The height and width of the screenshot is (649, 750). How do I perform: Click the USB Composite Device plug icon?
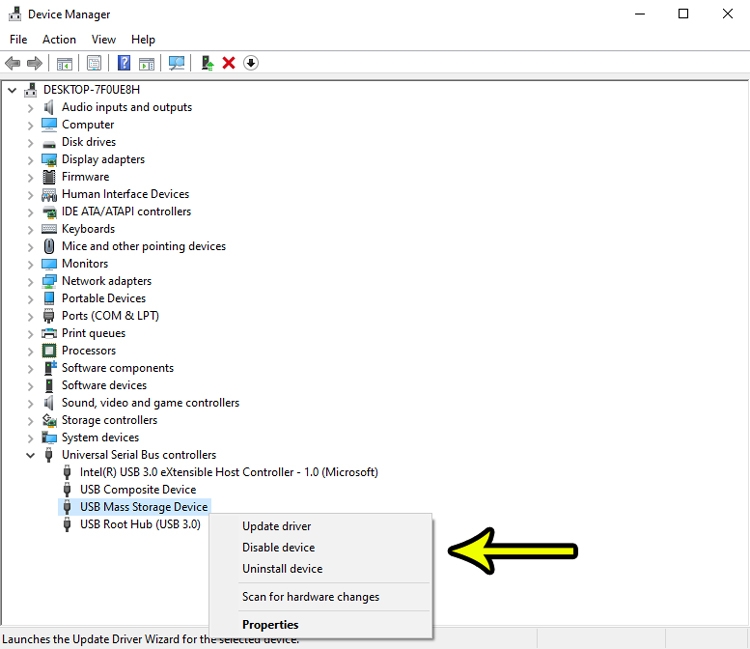(67, 490)
